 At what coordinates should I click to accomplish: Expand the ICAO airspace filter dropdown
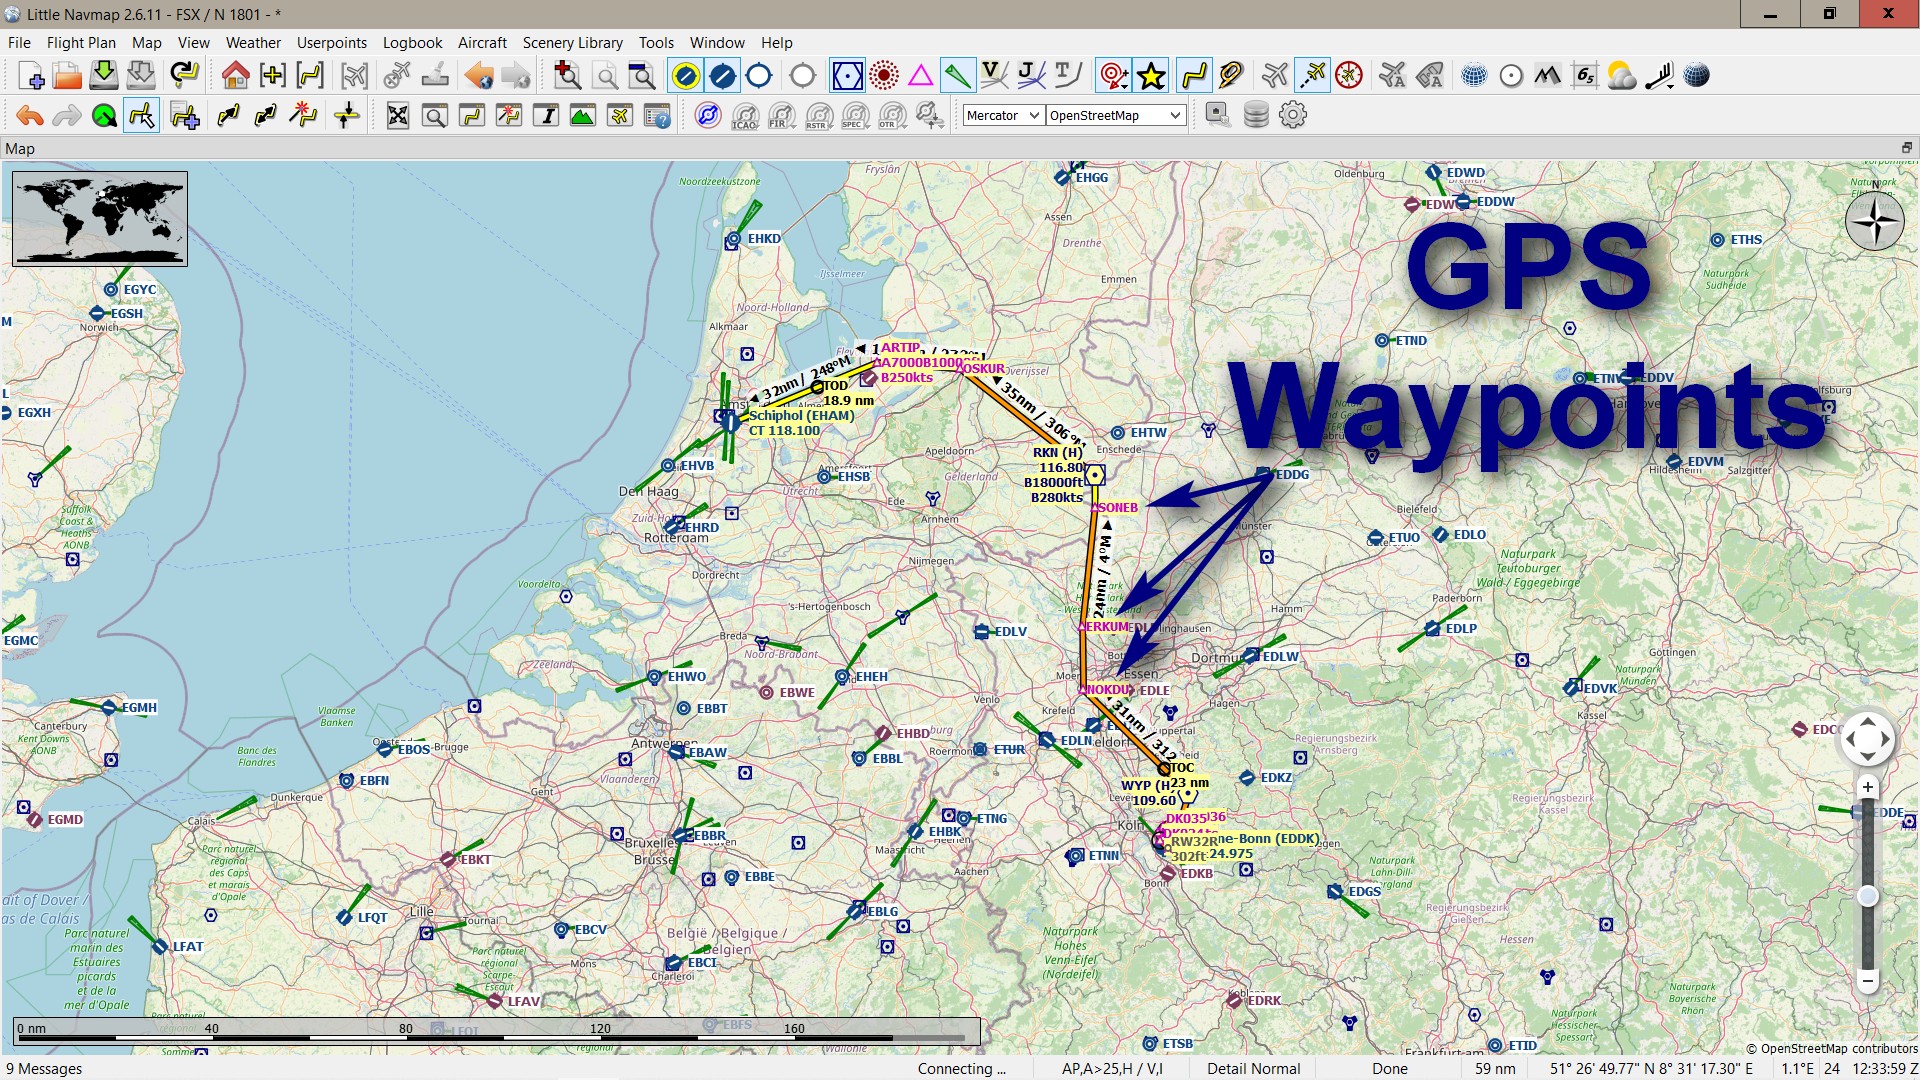[745, 116]
